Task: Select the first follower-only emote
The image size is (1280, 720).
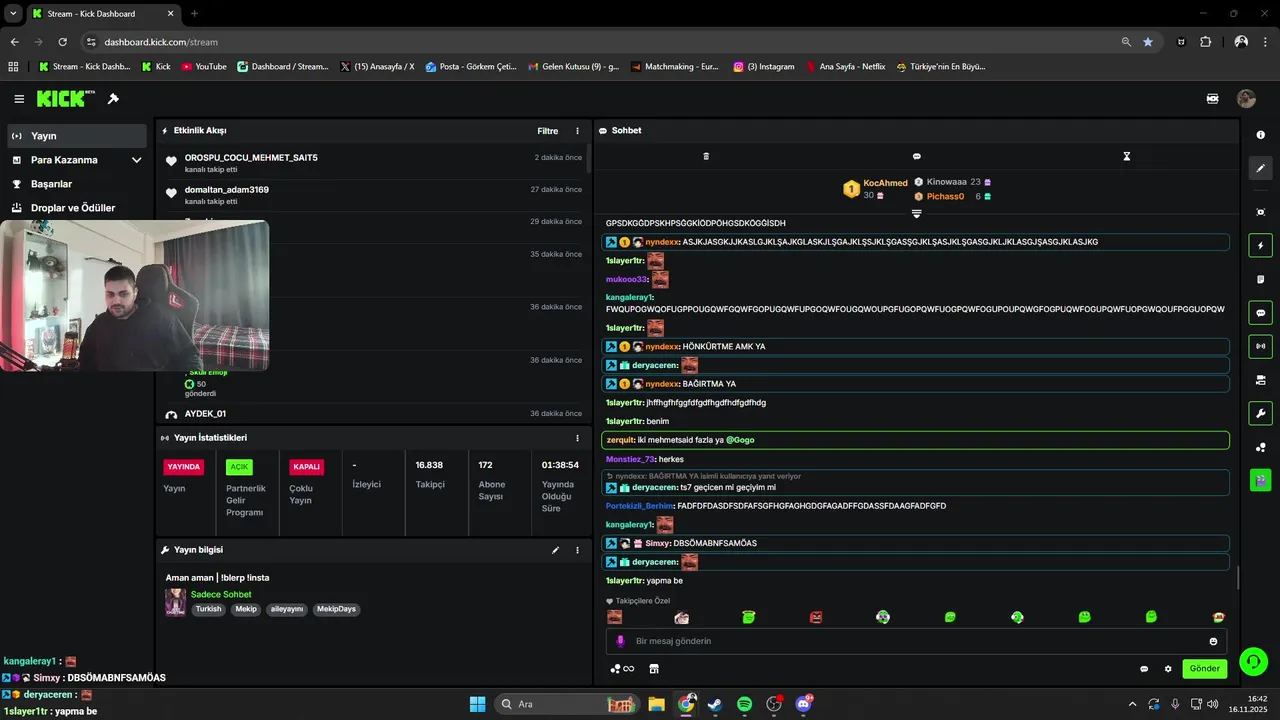Action: (614, 617)
